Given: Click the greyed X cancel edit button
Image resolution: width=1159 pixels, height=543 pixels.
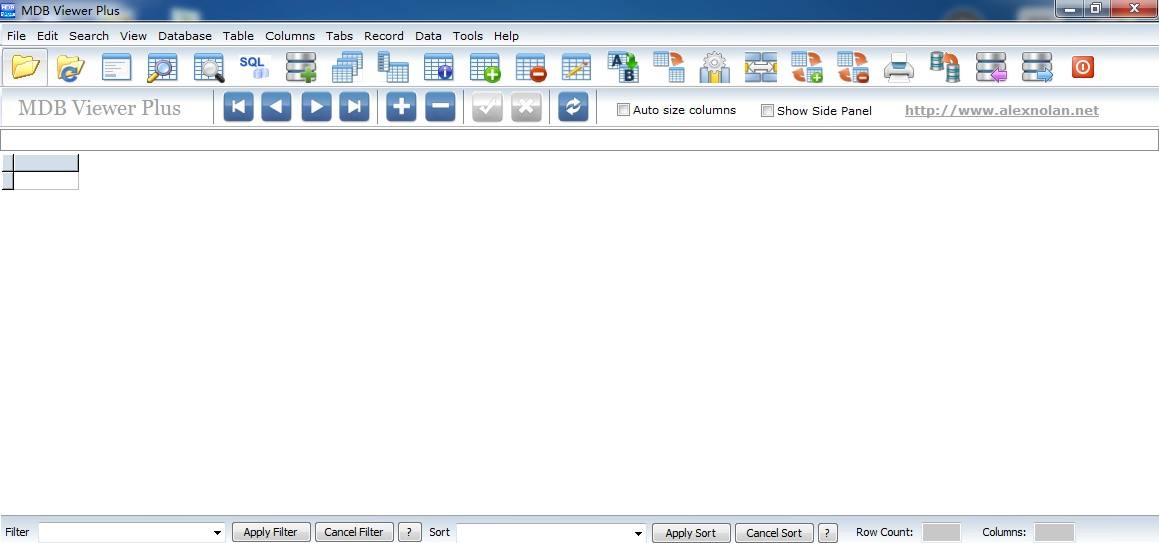Looking at the screenshot, I should pos(526,107).
